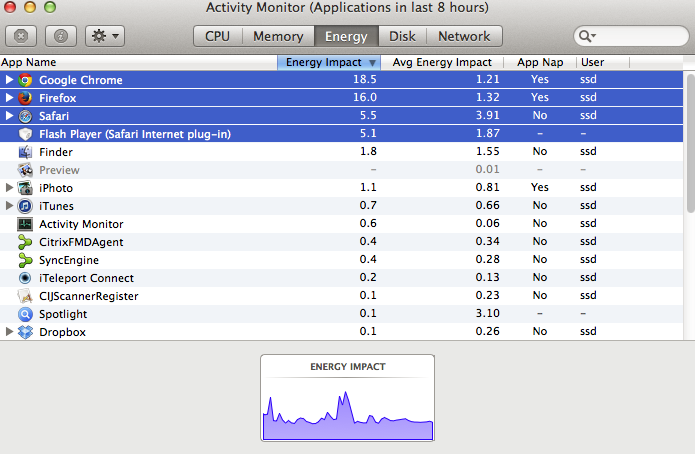
Task: Click the green zoom window button
Action: [x=50, y=7]
